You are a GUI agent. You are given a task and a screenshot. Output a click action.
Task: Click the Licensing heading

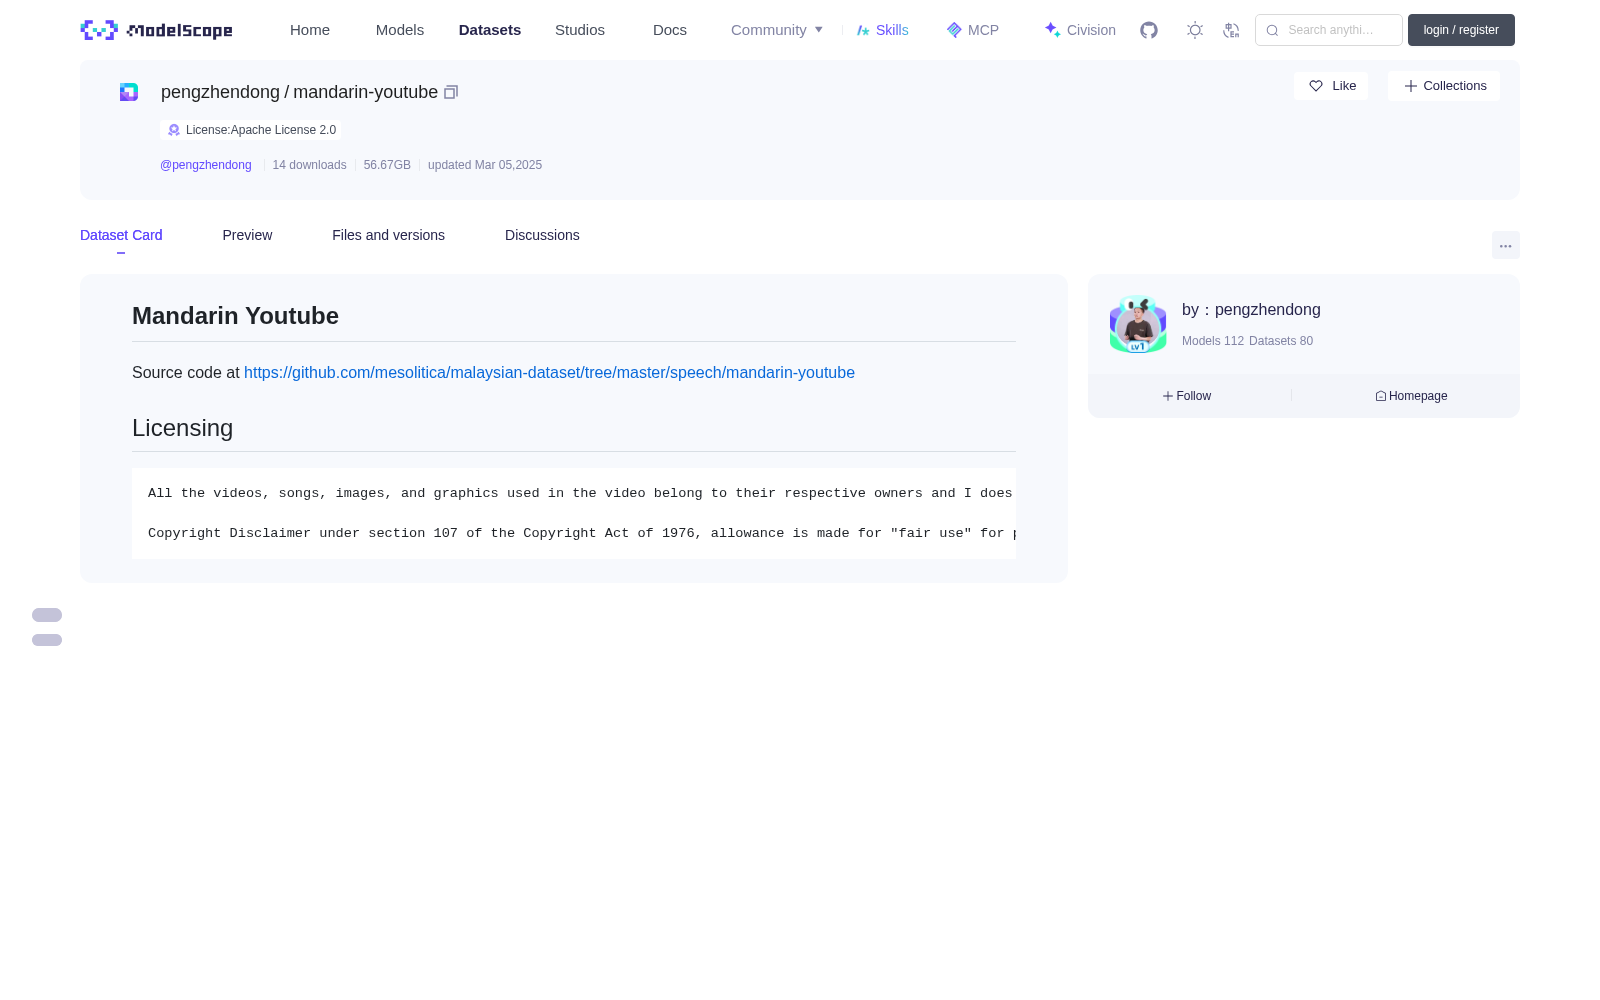(x=182, y=428)
